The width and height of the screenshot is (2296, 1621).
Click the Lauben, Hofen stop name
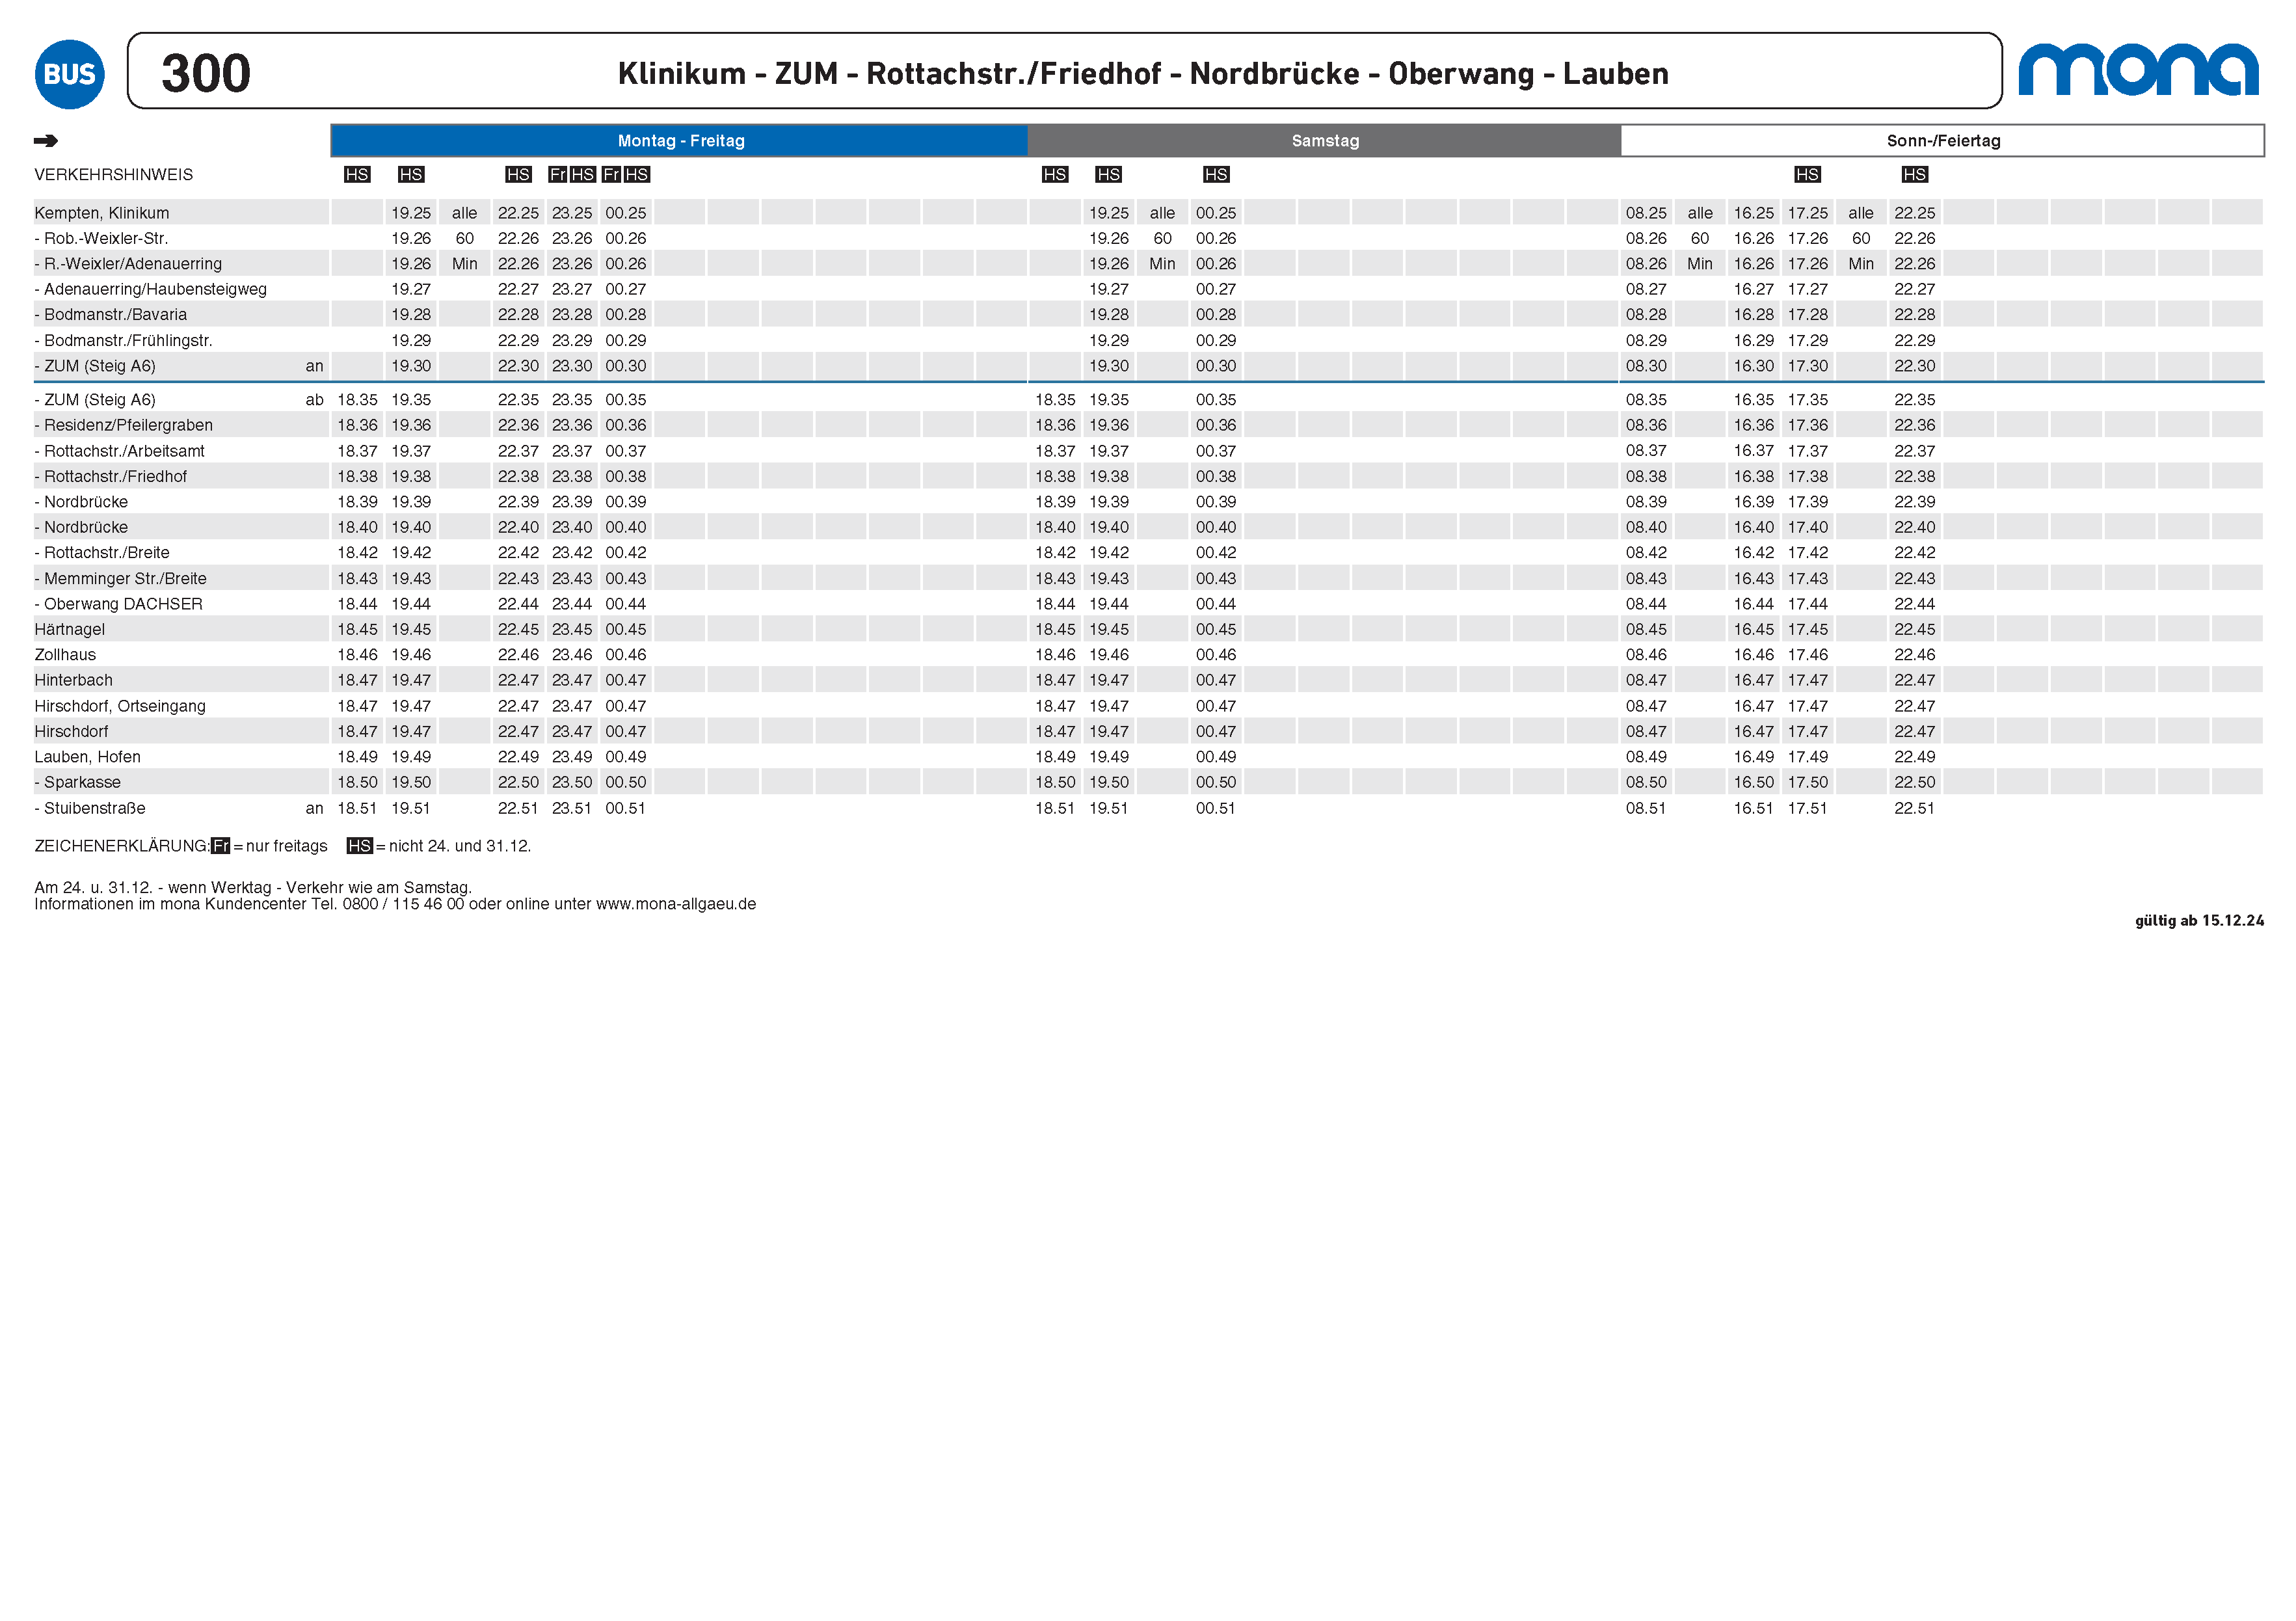point(88,757)
